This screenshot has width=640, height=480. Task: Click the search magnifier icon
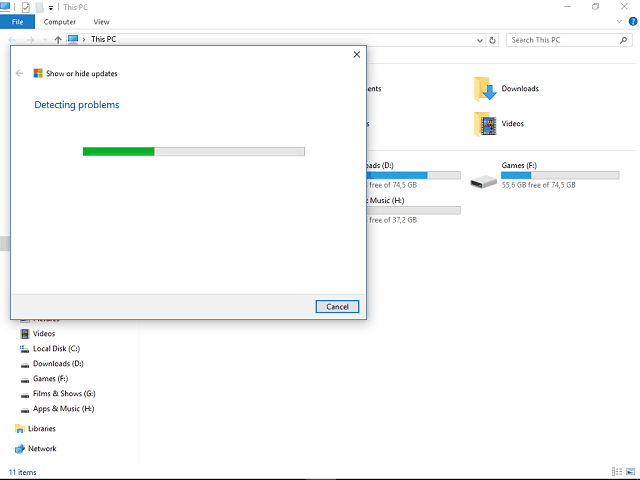click(623, 40)
